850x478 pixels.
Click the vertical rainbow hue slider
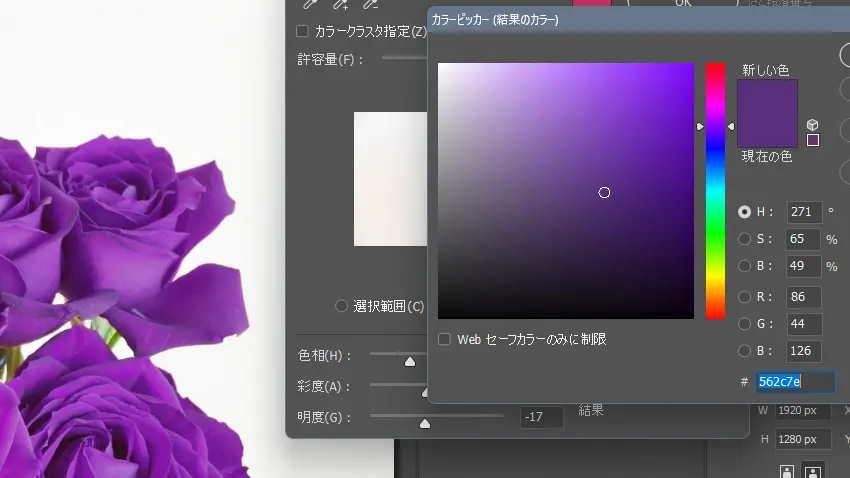coord(715,190)
